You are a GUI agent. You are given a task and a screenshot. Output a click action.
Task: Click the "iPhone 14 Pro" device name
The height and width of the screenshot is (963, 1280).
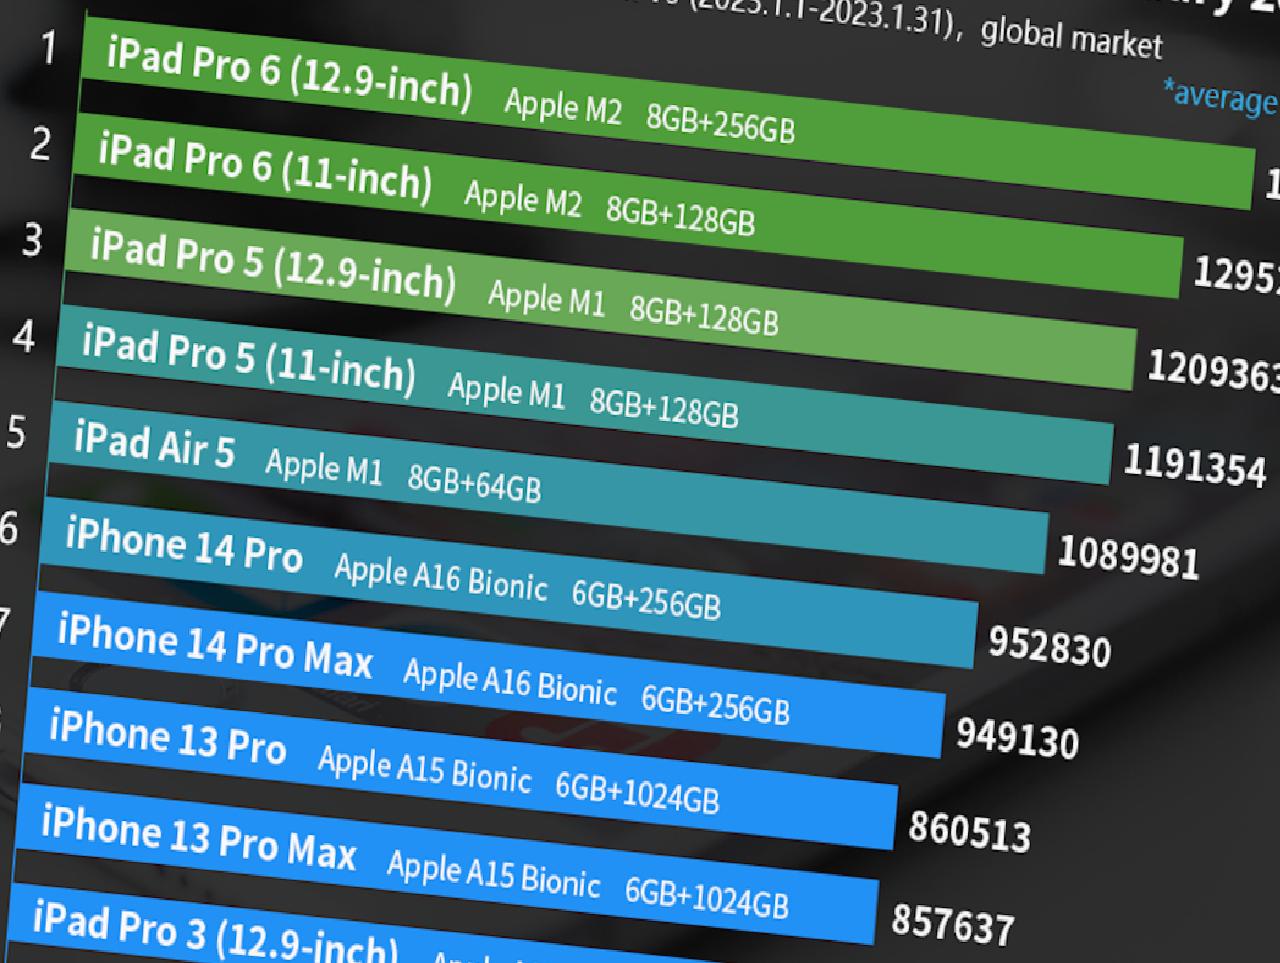[x=184, y=545]
